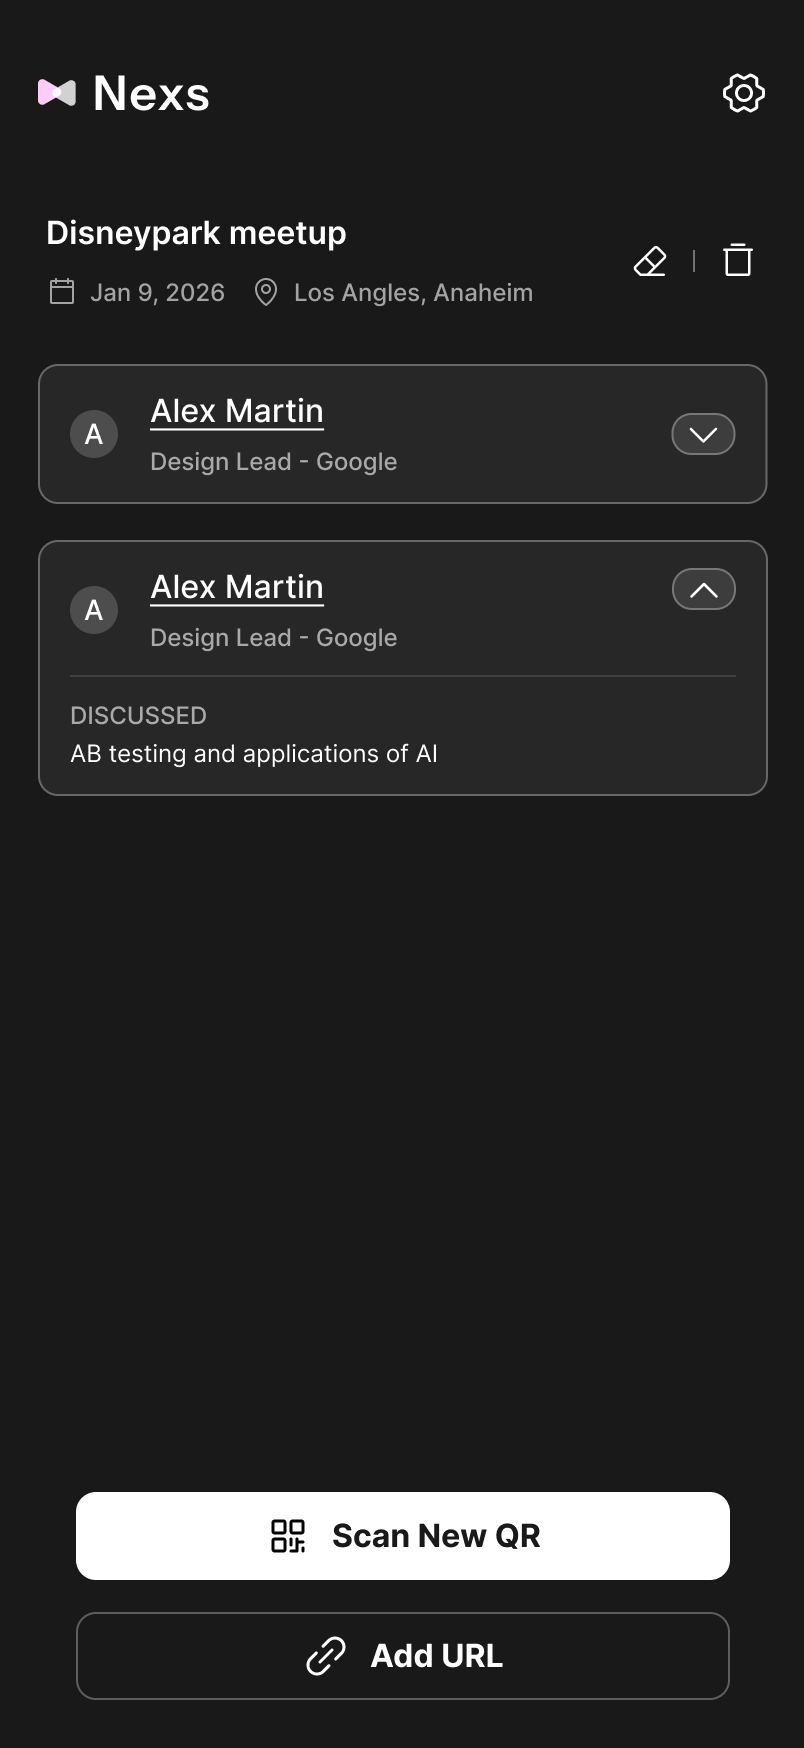This screenshot has height=1748, width=804.
Task: Select the Disneypark meetup title
Action: pyautogui.click(x=196, y=232)
